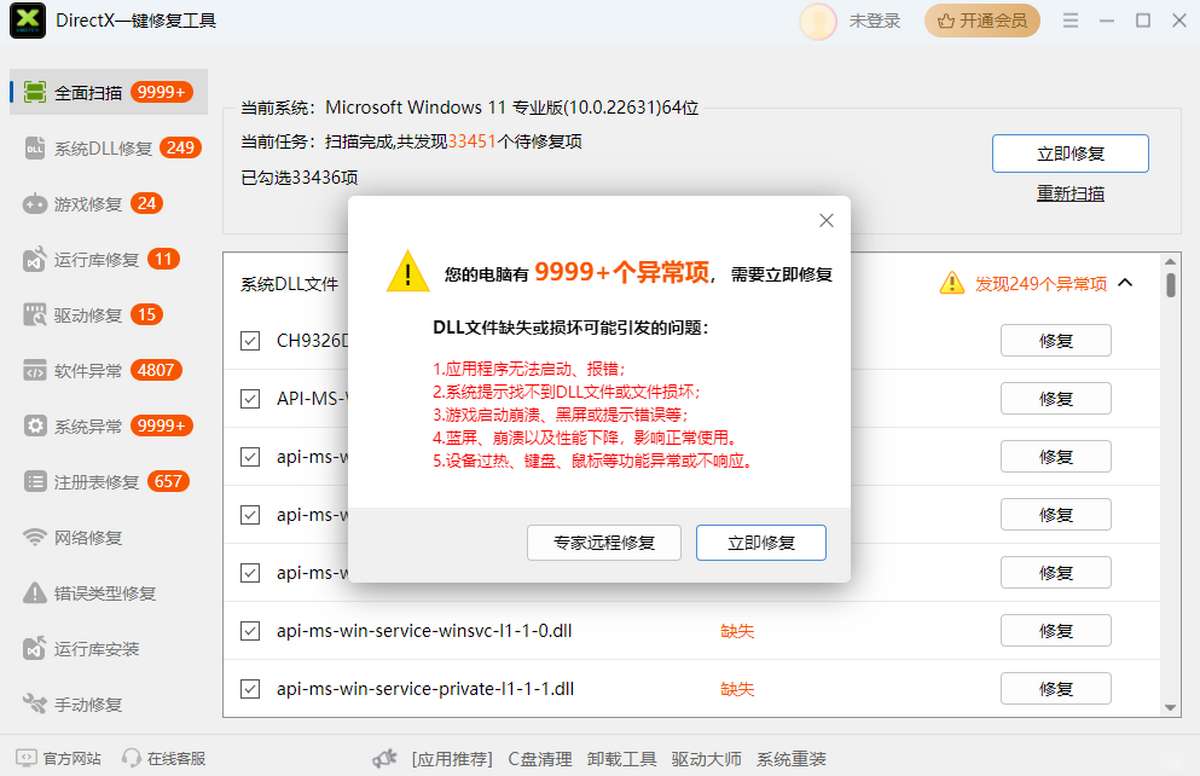
Task: Click the network repair wifi icon
Action: click(35, 538)
